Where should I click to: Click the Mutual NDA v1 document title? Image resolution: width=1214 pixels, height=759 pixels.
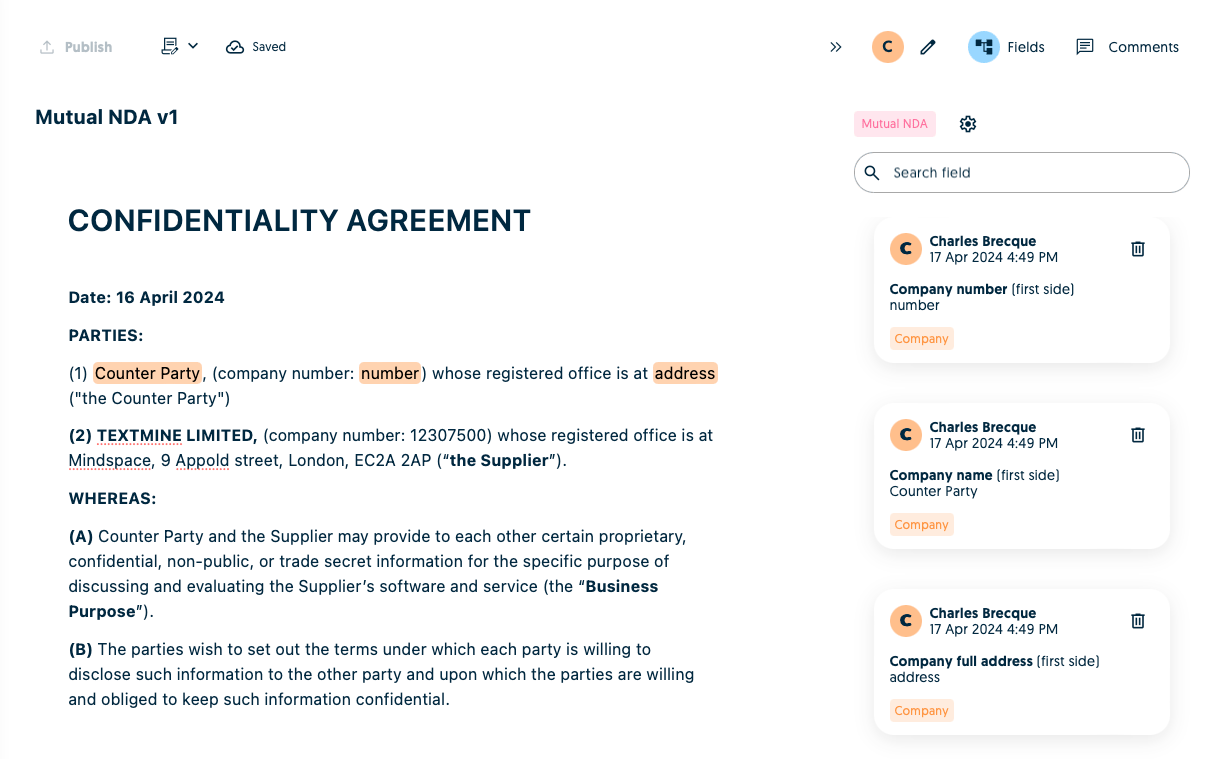tap(107, 117)
